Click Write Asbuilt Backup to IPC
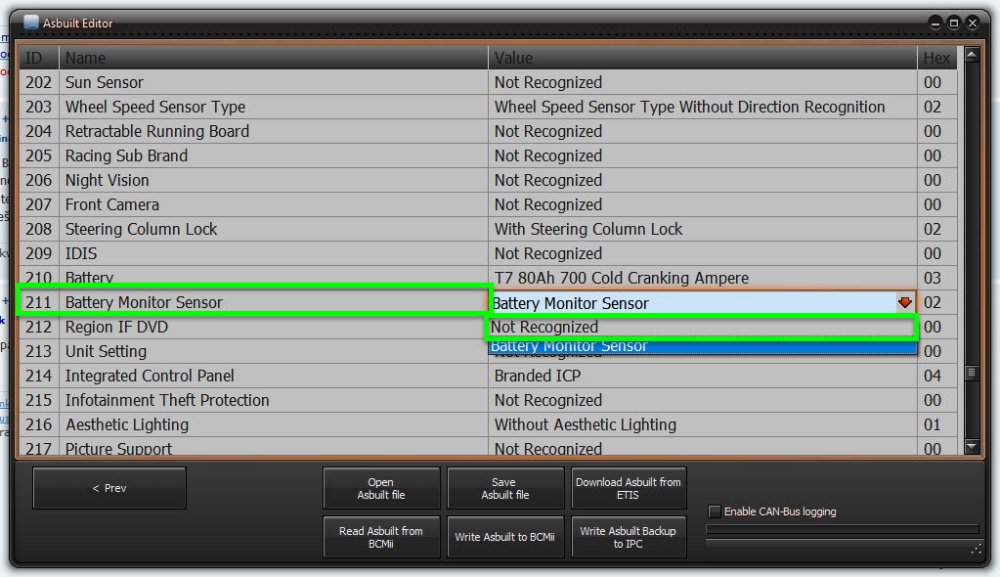1000x577 pixels. tap(627, 537)
